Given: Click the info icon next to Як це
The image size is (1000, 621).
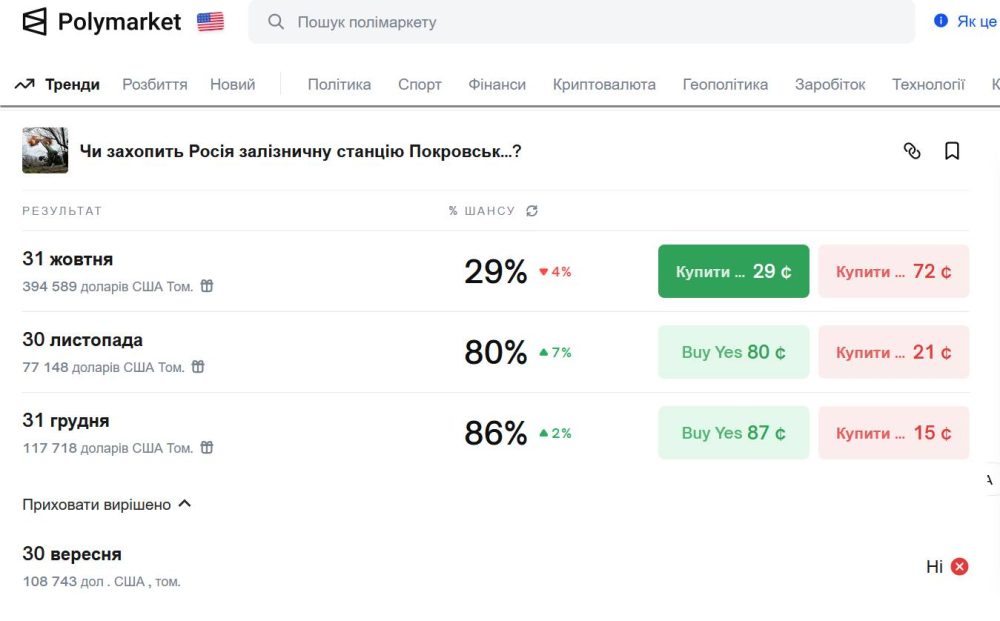Looking at the screenshot, I should pyautogui.click(x=941, y=21).
